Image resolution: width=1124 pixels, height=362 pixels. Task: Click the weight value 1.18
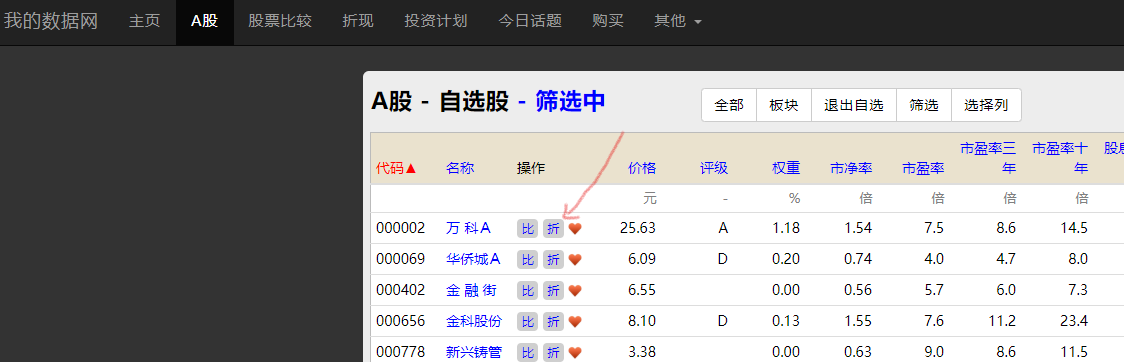[x=786, y=229]
